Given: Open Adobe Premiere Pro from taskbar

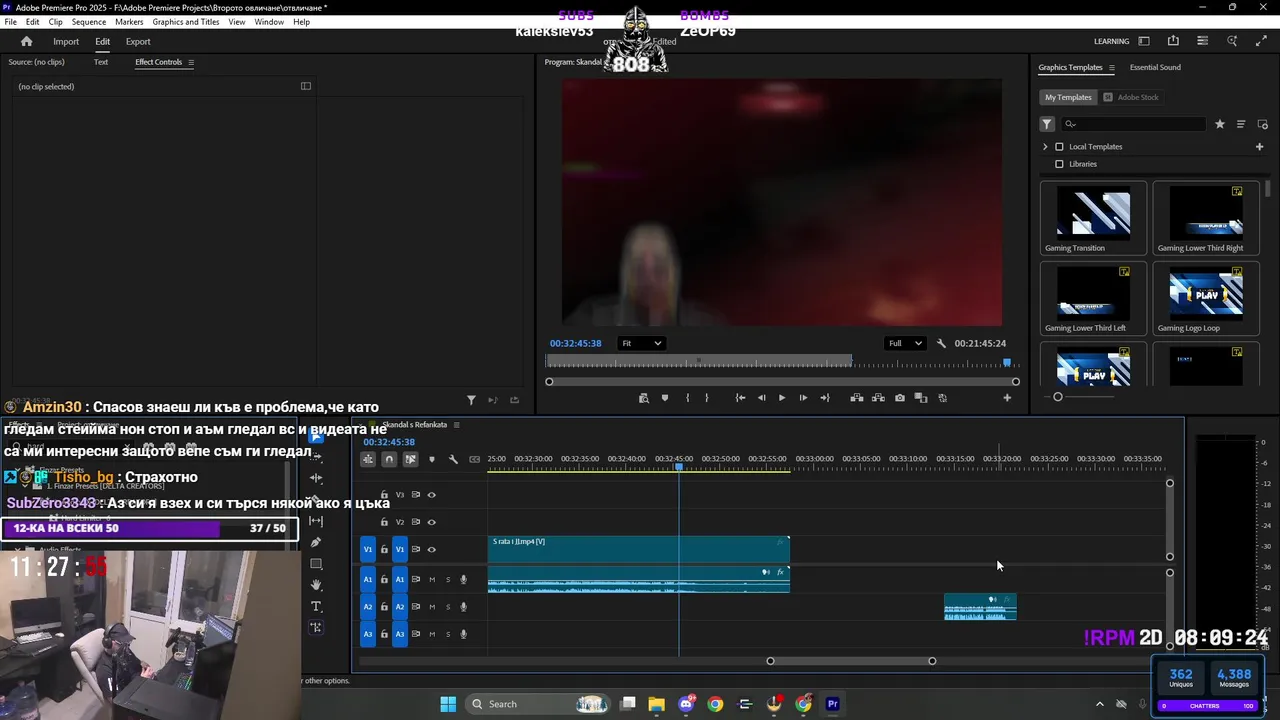Looking at the screenshot, I should coord(832,704).
